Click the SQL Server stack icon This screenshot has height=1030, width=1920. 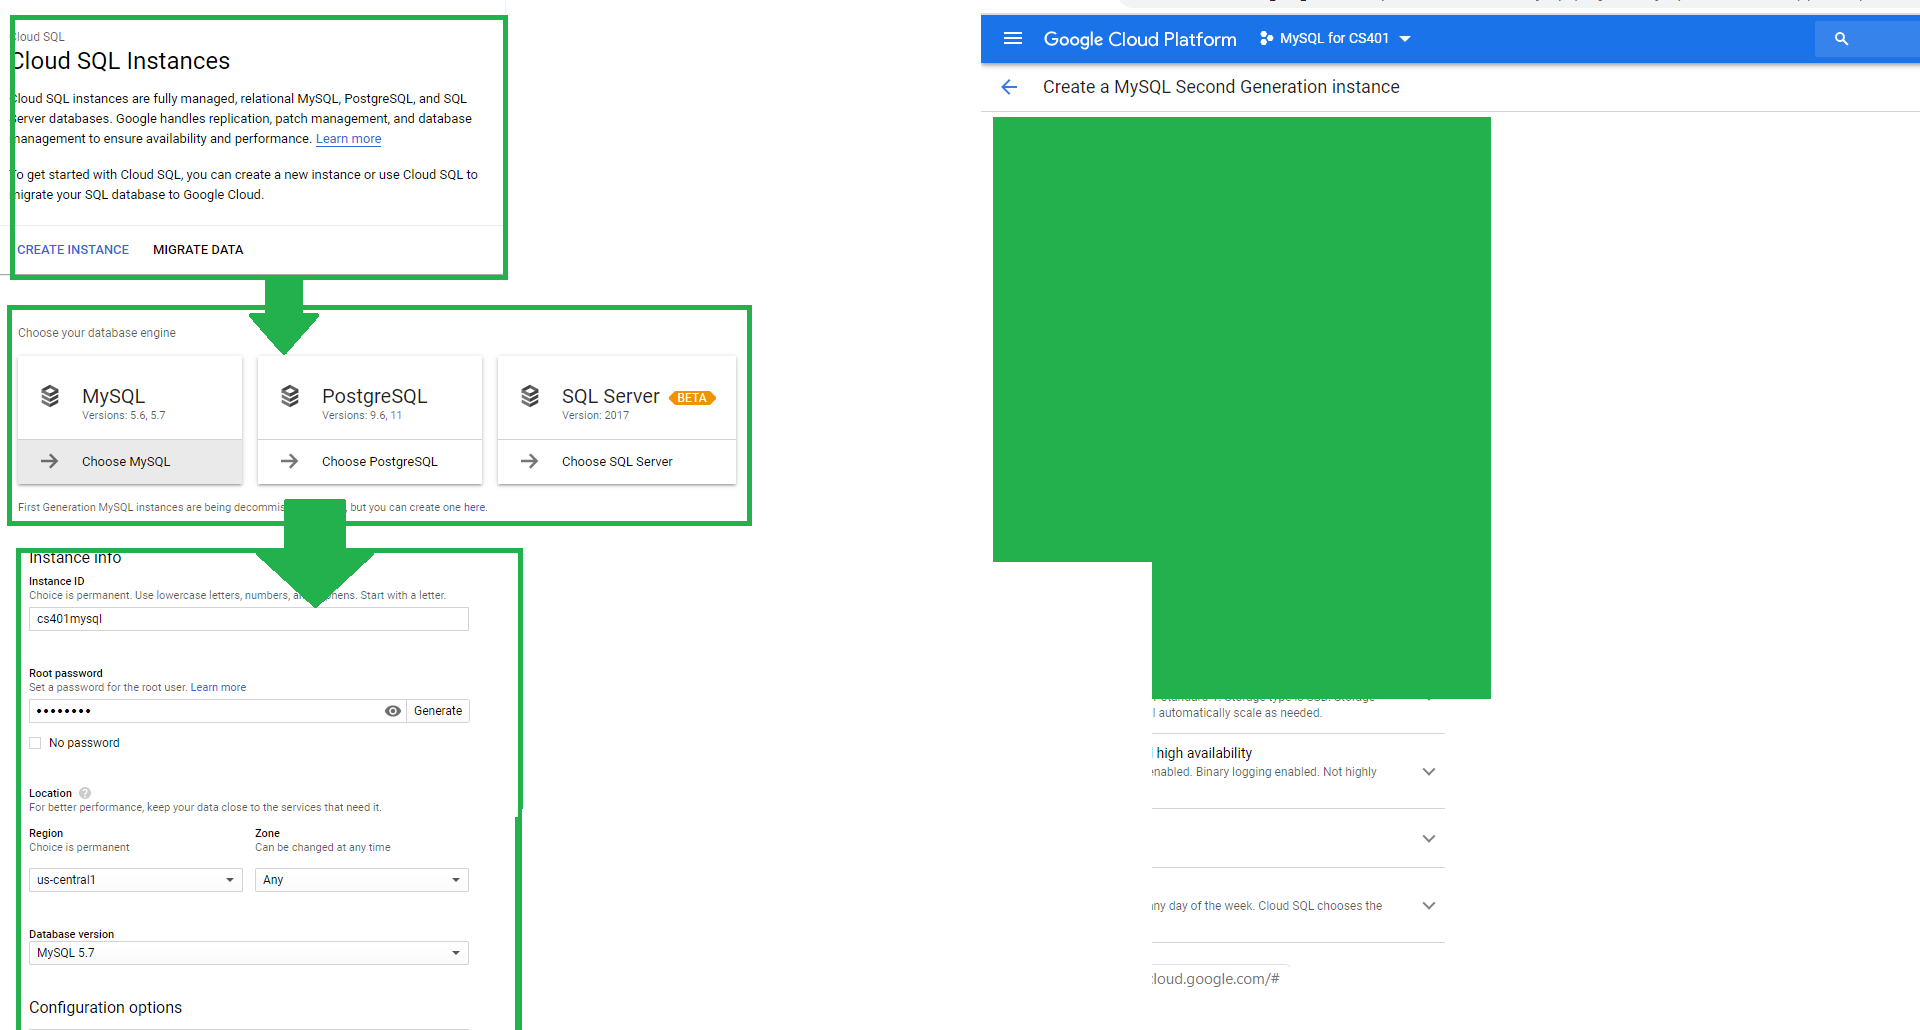[x=530, y=396]
